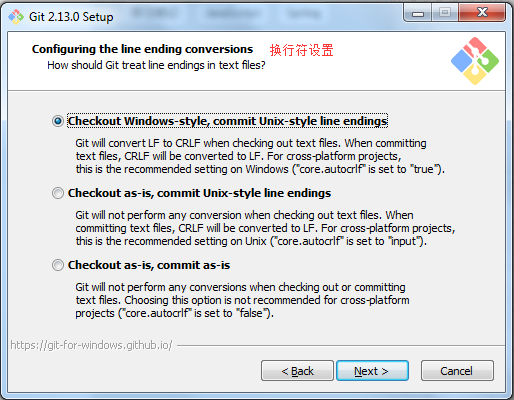Click the Git logo in title bar
The image size is (514, 400).
[x=16, y=17]
